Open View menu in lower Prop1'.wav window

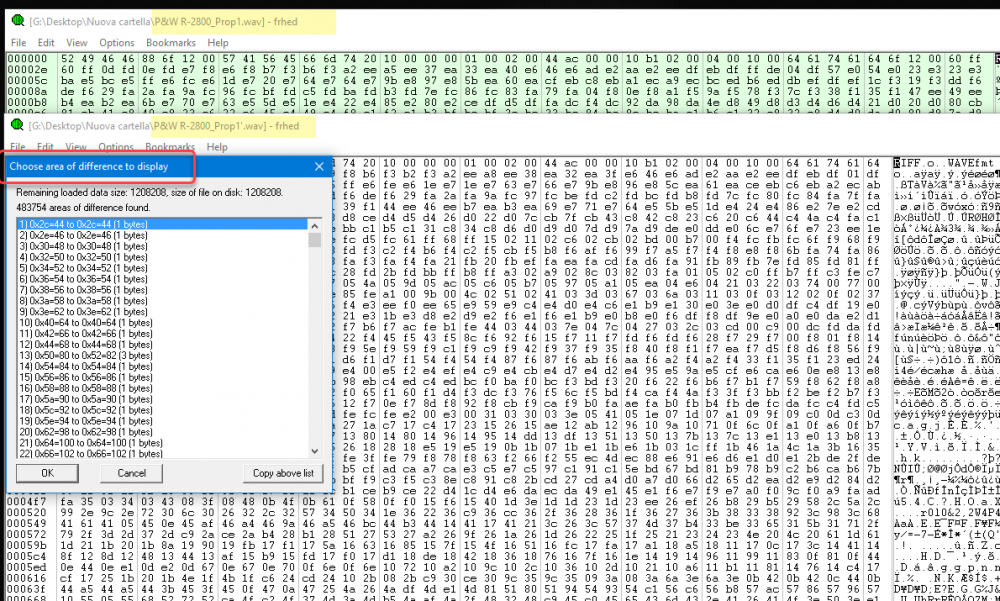[x=76, y=147]
